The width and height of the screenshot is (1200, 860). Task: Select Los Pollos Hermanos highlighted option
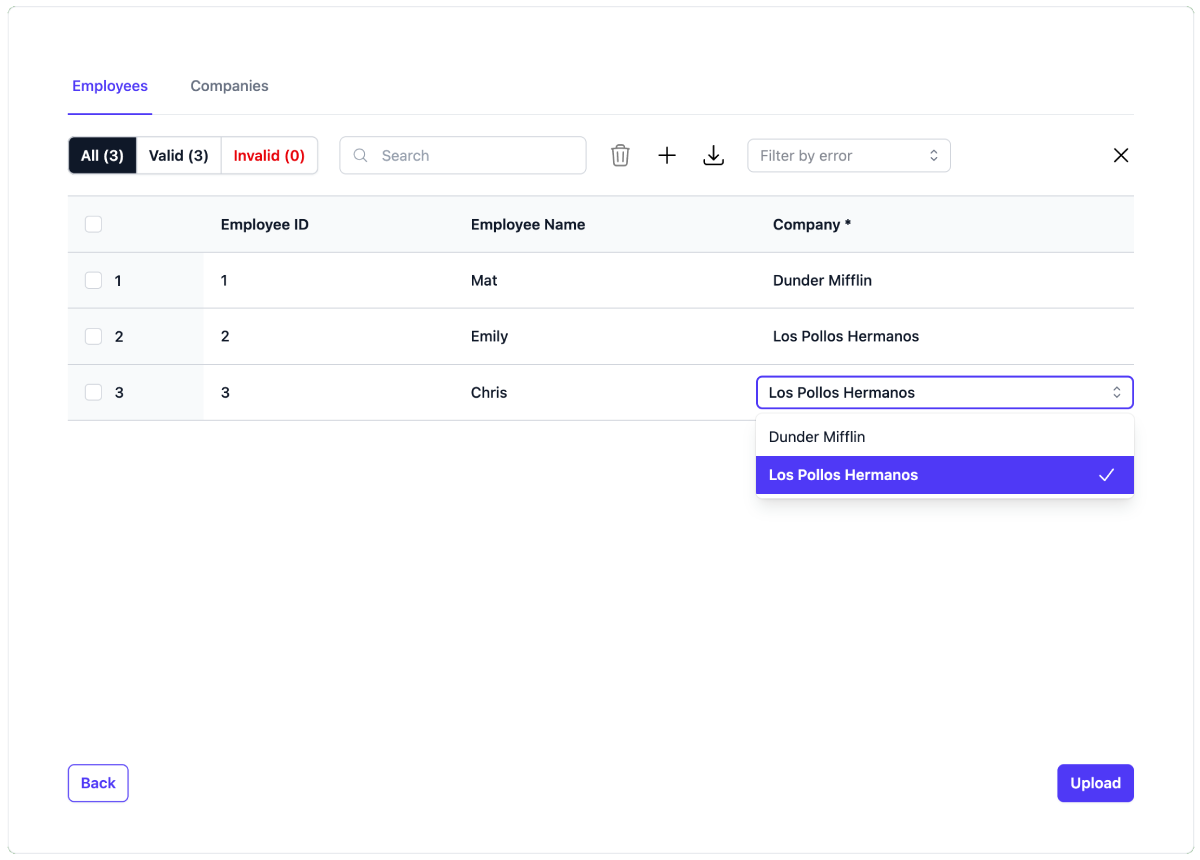coord(945,475)
